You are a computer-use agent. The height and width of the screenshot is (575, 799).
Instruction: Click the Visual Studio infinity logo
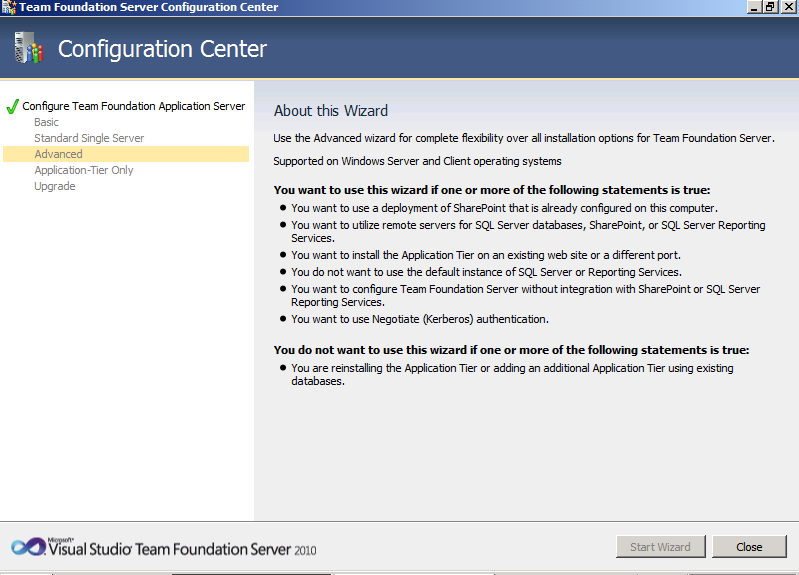[x=29, y=547]
